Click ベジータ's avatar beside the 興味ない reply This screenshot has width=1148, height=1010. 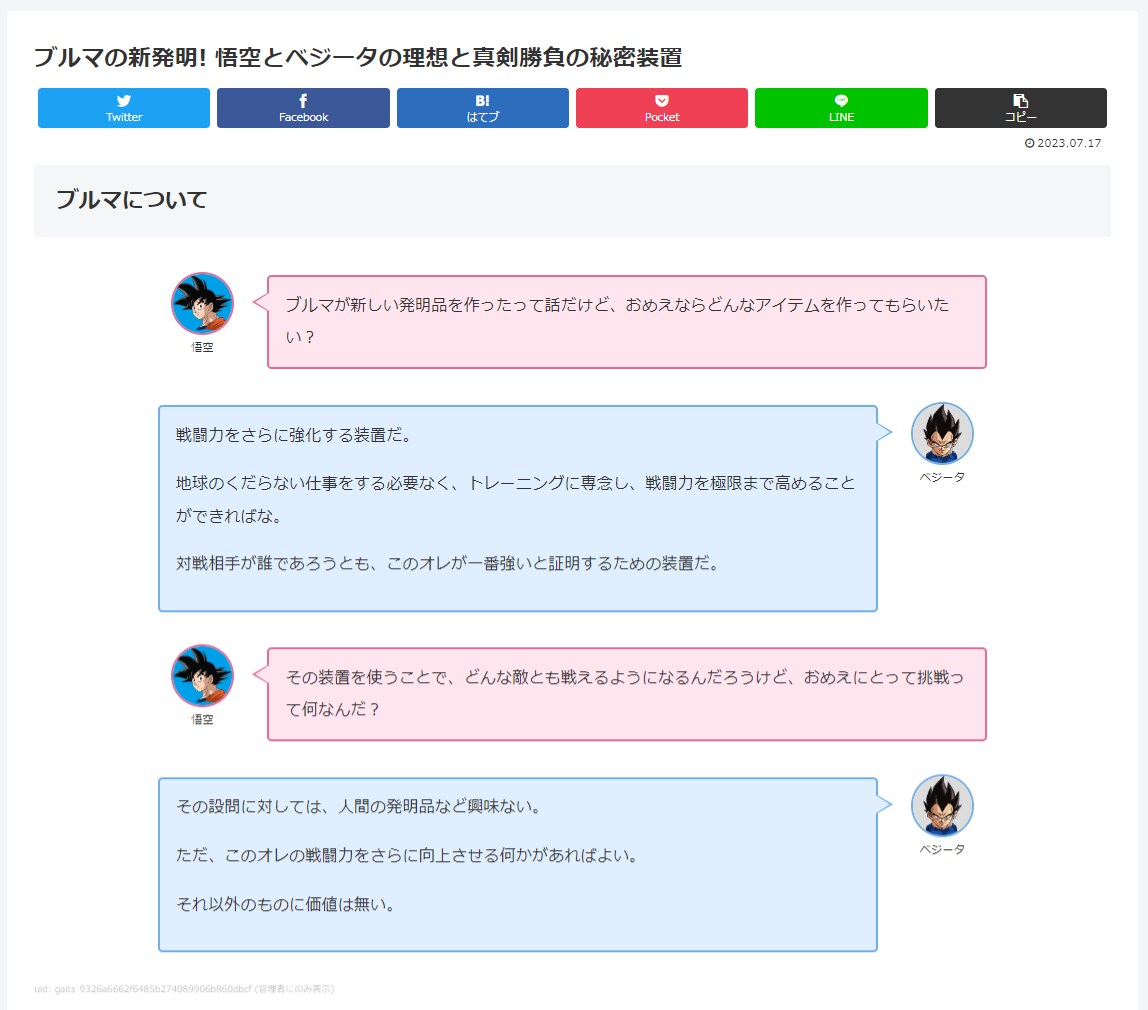click(942, 805)
